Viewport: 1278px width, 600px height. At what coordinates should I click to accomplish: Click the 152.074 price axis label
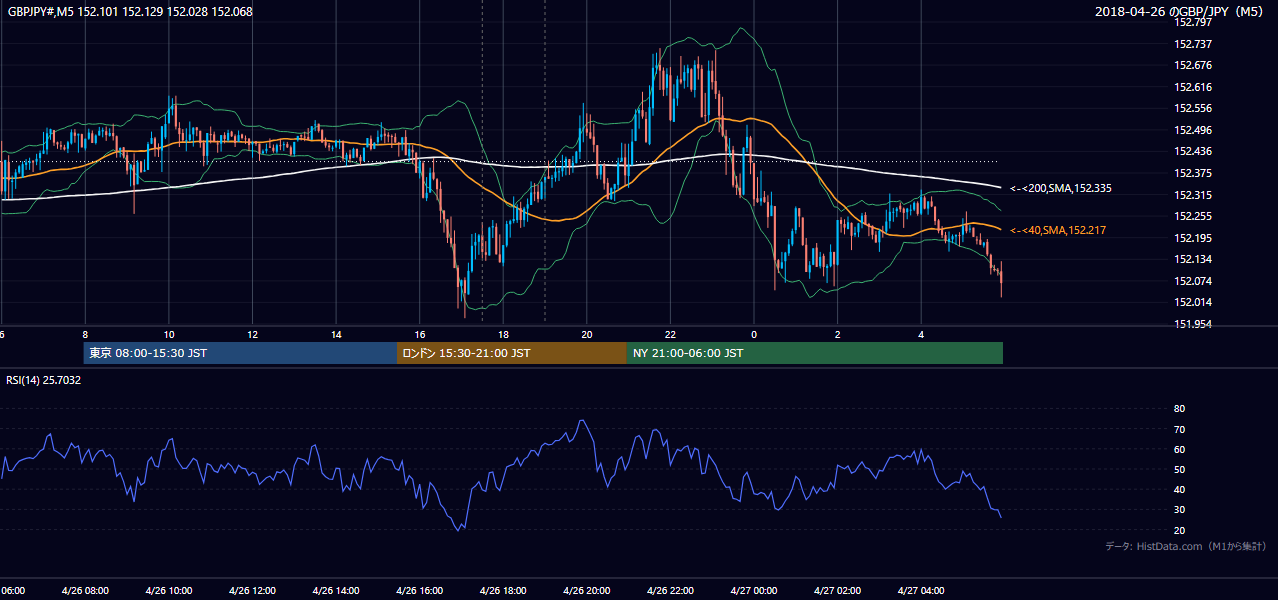1192,281
